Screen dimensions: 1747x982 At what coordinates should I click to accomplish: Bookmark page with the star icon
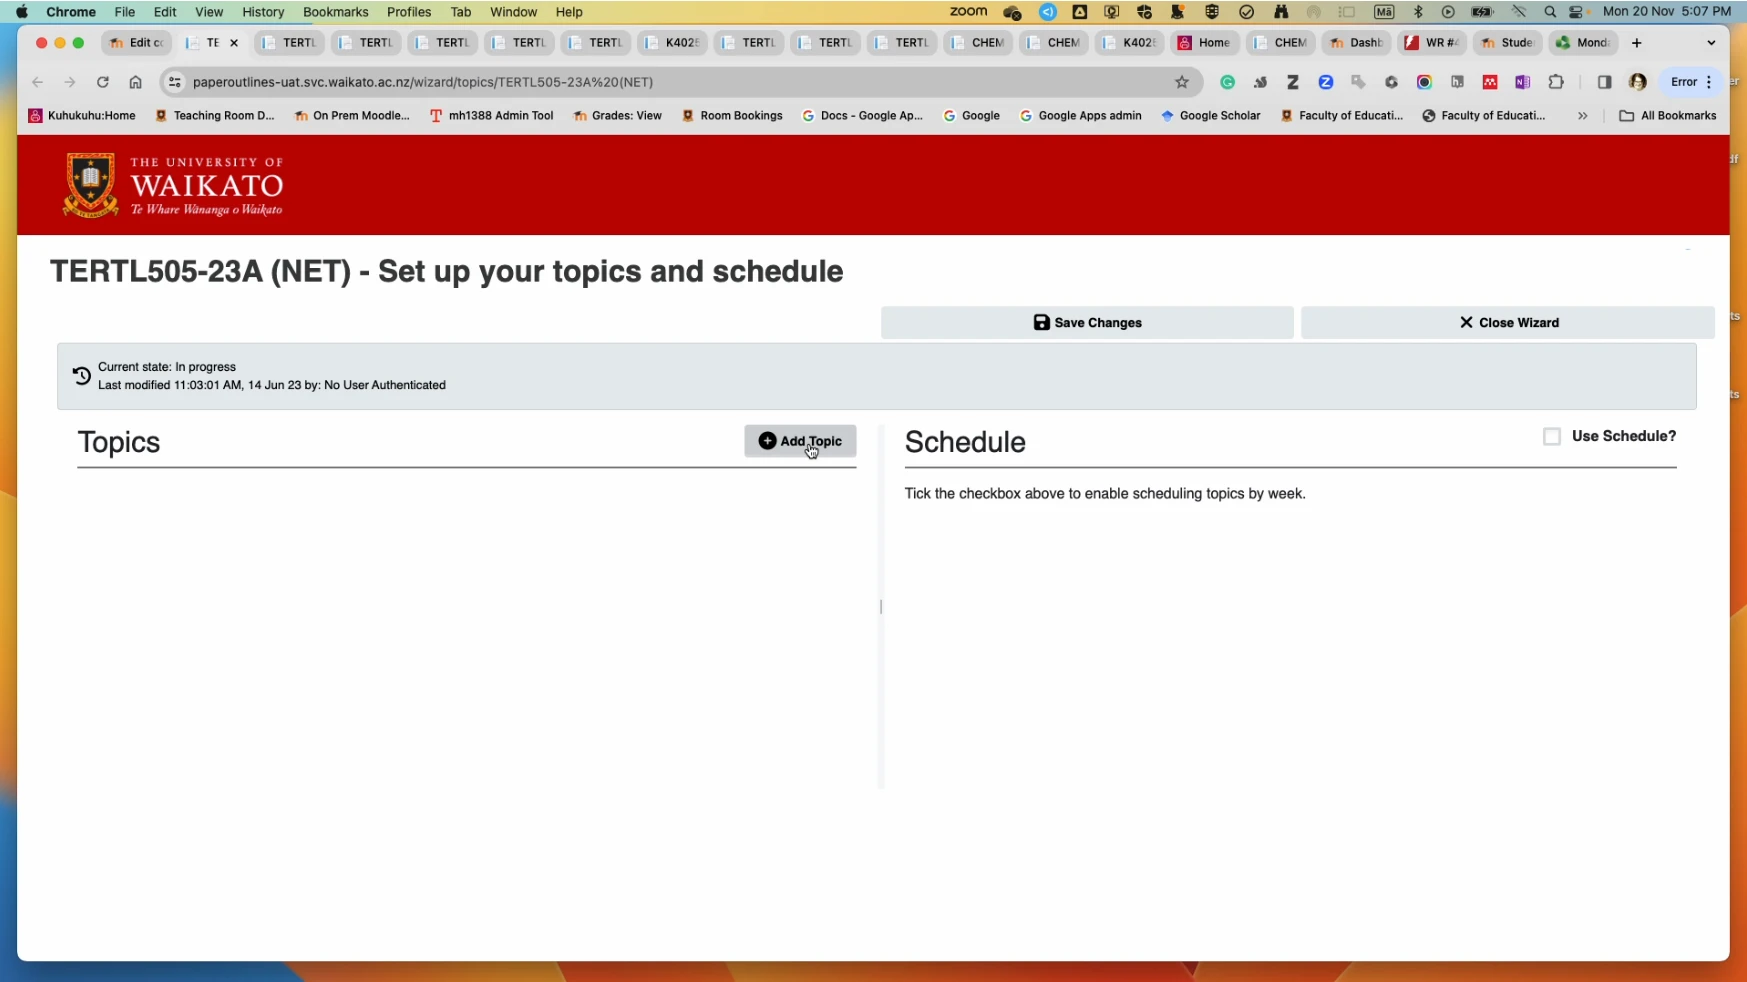pos(1182,82)
